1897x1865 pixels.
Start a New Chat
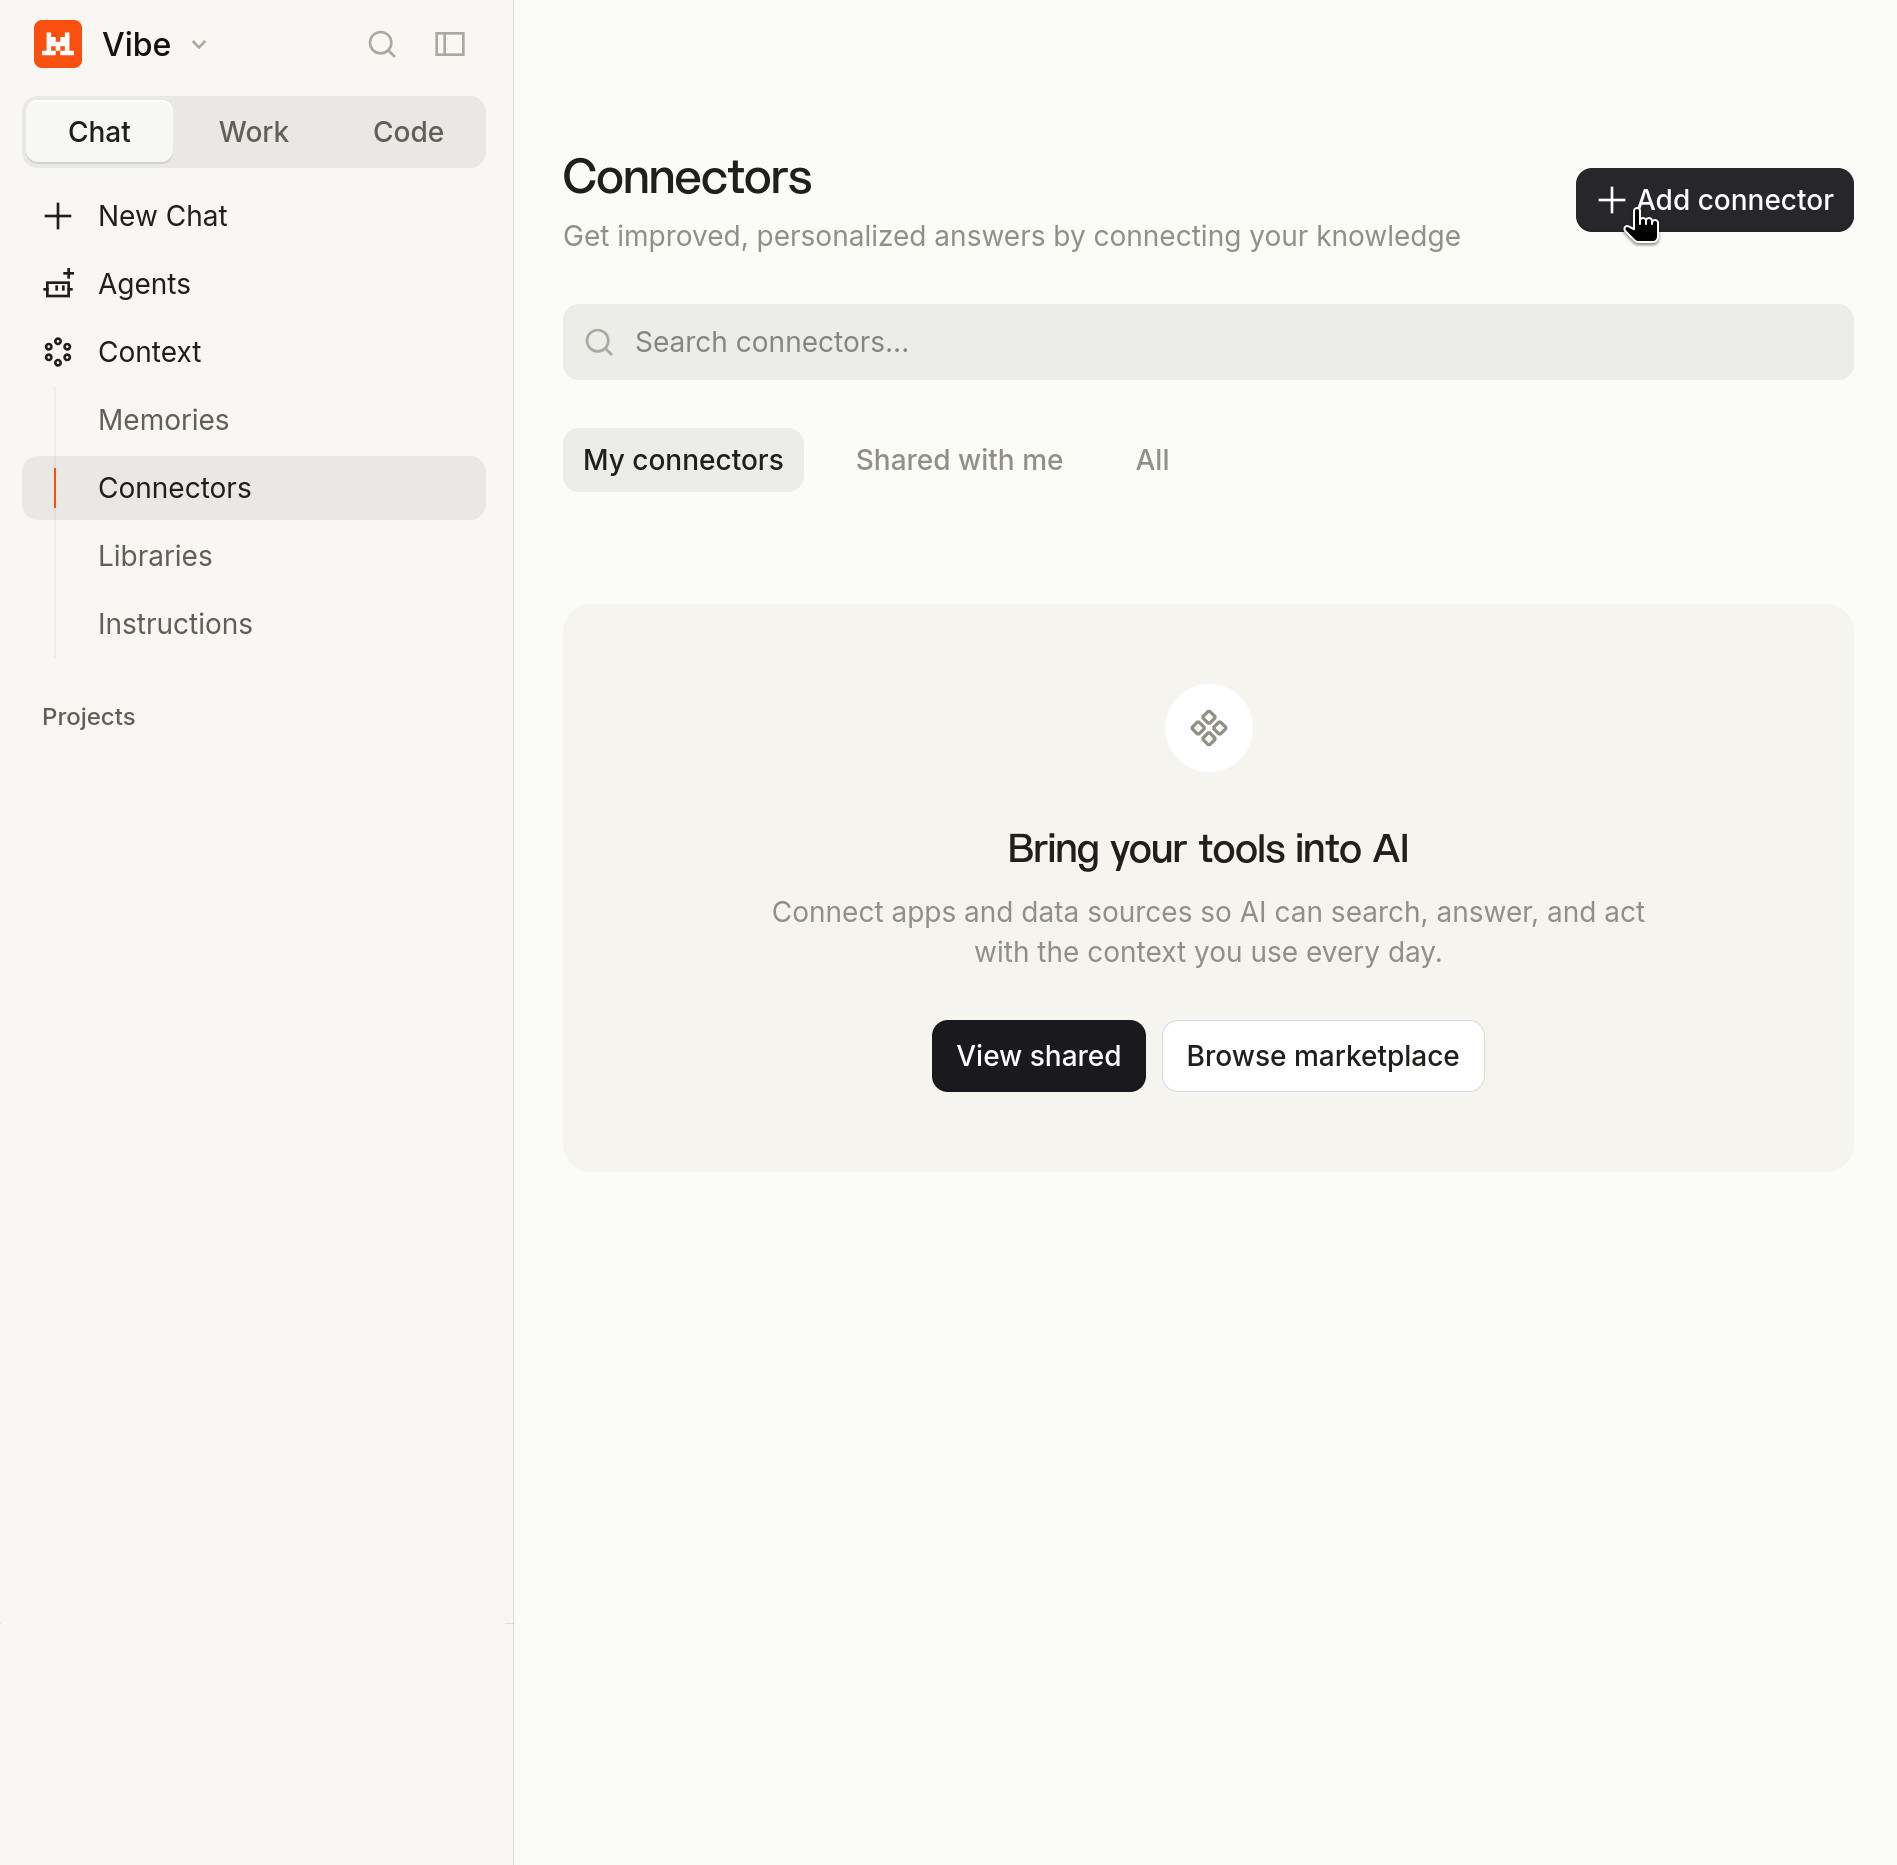[x=254, y=216]
